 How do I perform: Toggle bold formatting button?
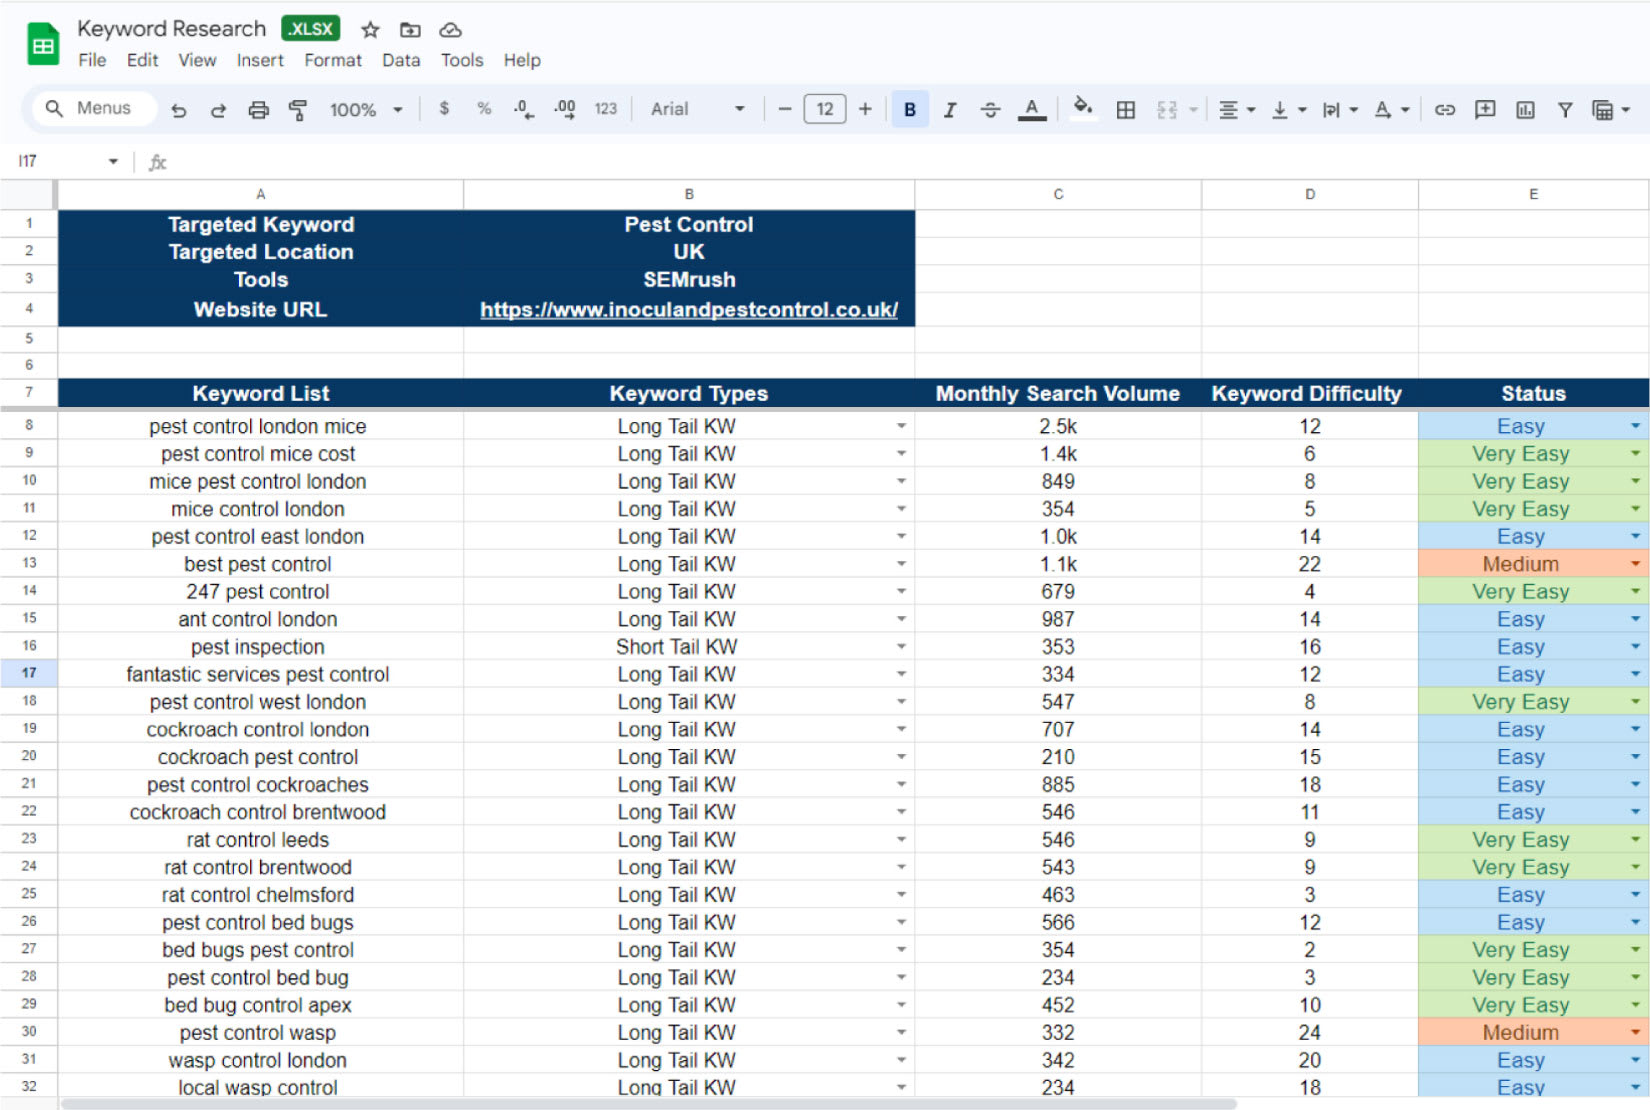(909, 110)
